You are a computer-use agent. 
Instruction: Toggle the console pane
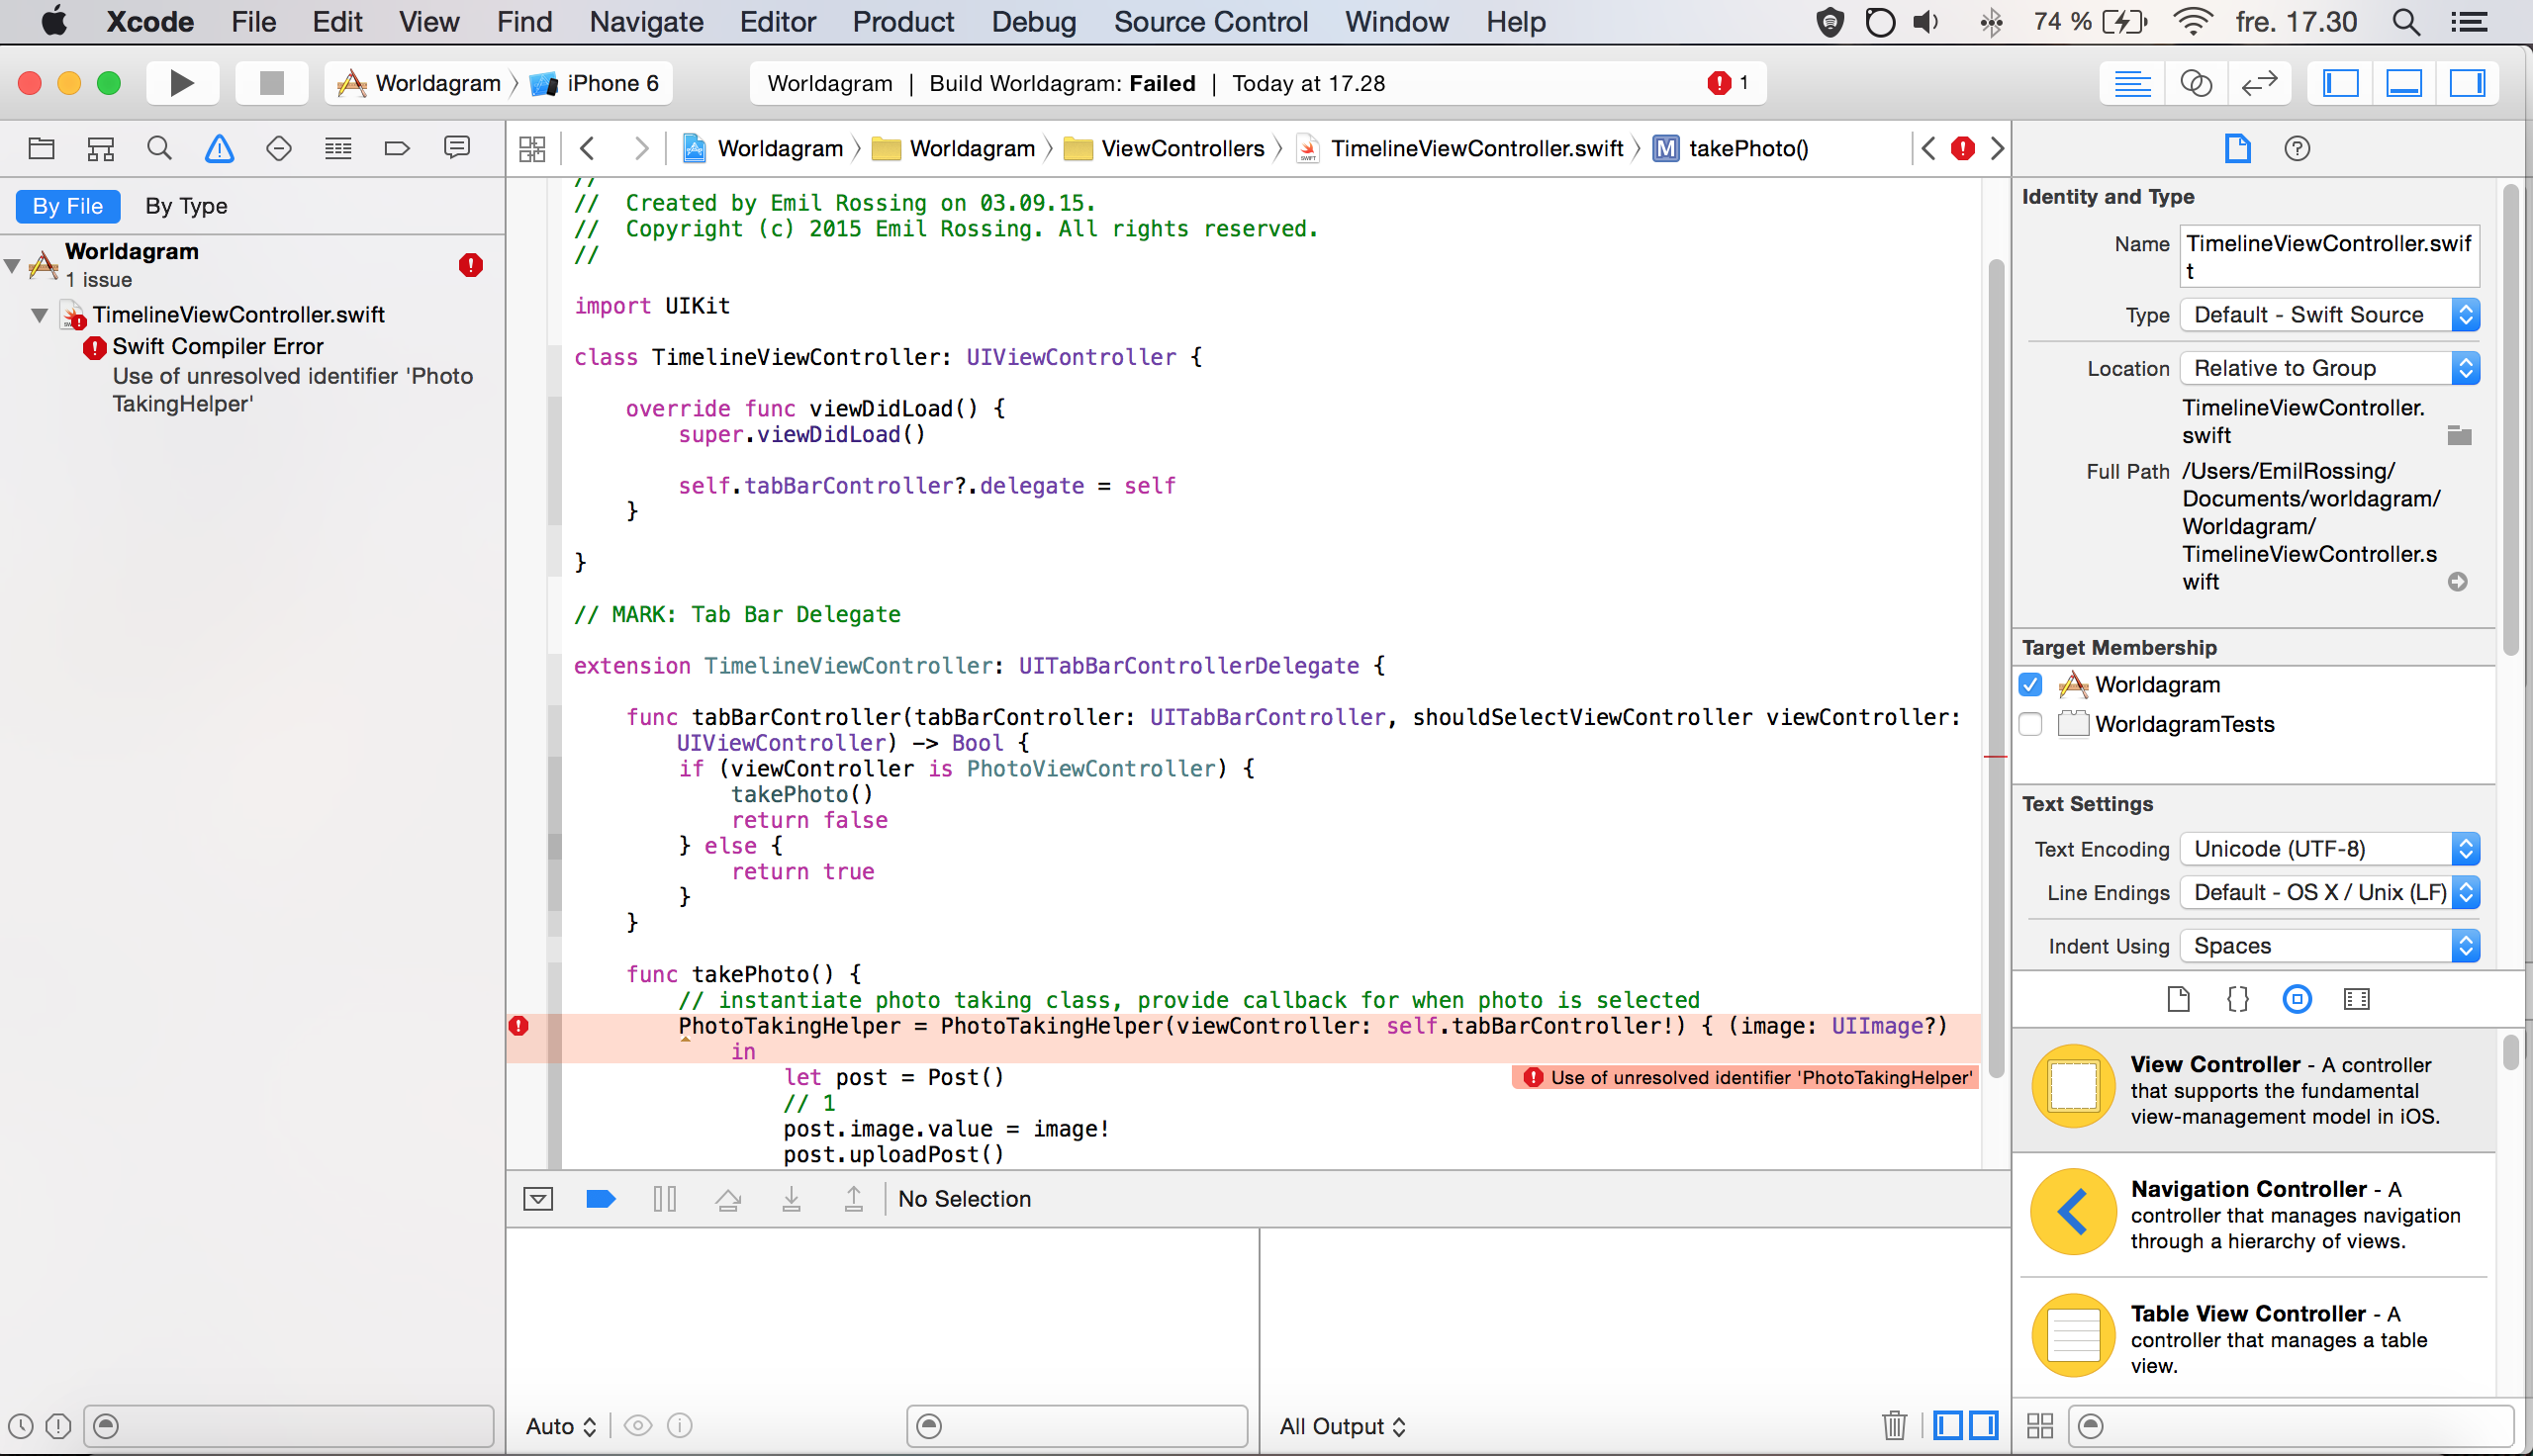tap(1984, 1426)
